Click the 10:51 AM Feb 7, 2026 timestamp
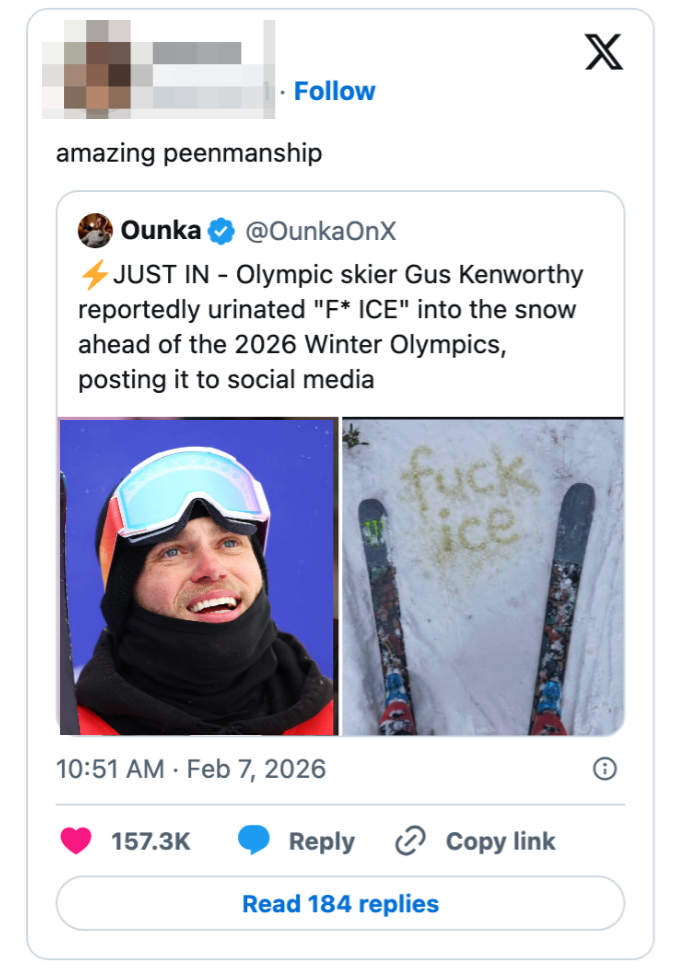Viewport: 680px width, 972px height. tap(191, 769)
